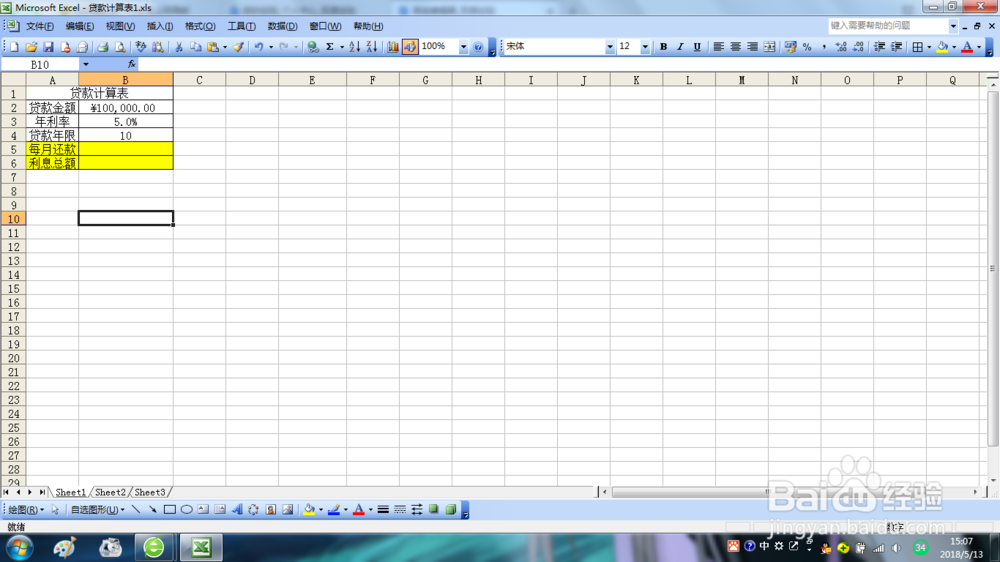Expand the Borders dropdown arrow

tap(929, 47)
